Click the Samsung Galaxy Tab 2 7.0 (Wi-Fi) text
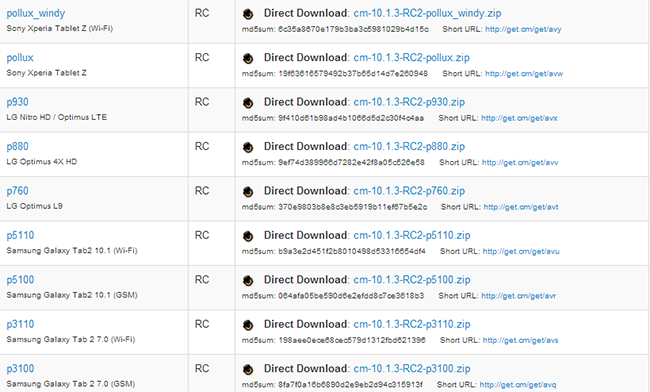Image resolution: width=650 pixels, height=392 pixels. coord(71,339)
